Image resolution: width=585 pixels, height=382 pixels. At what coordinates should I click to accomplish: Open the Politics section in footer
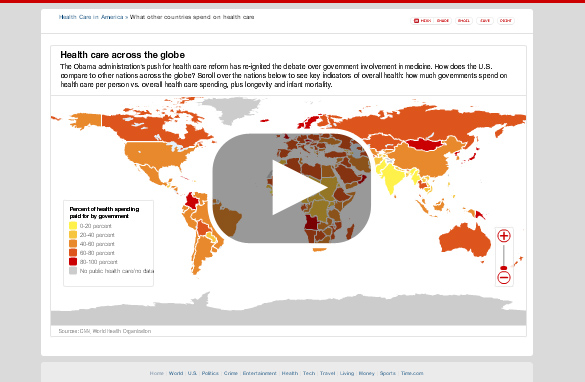pyautogui.click(x=210, y=373)
